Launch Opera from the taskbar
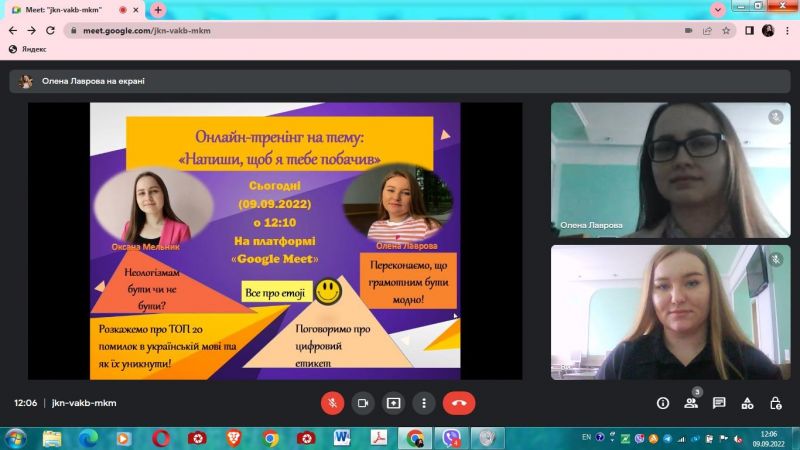Image resolution: width=800 pixels, height=450 pixels. click(x=161, y=439)
